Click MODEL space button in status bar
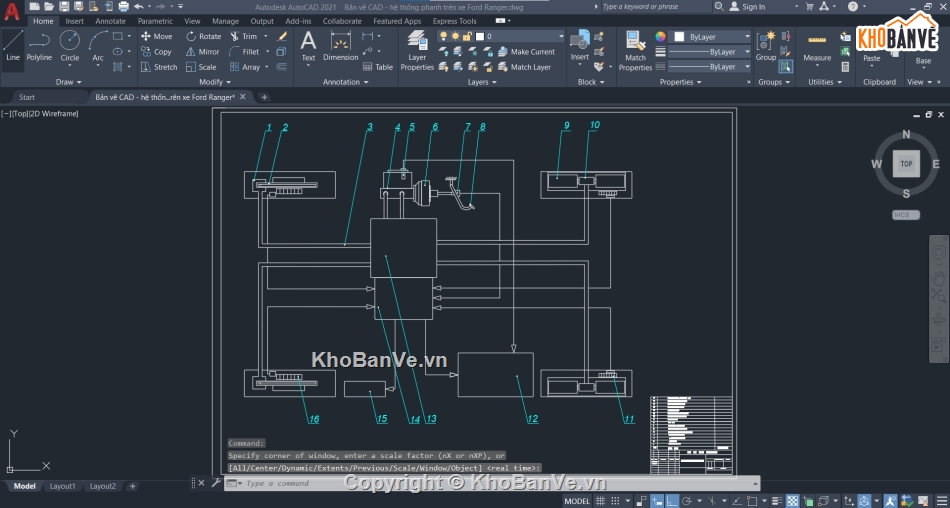 [577, 501]
